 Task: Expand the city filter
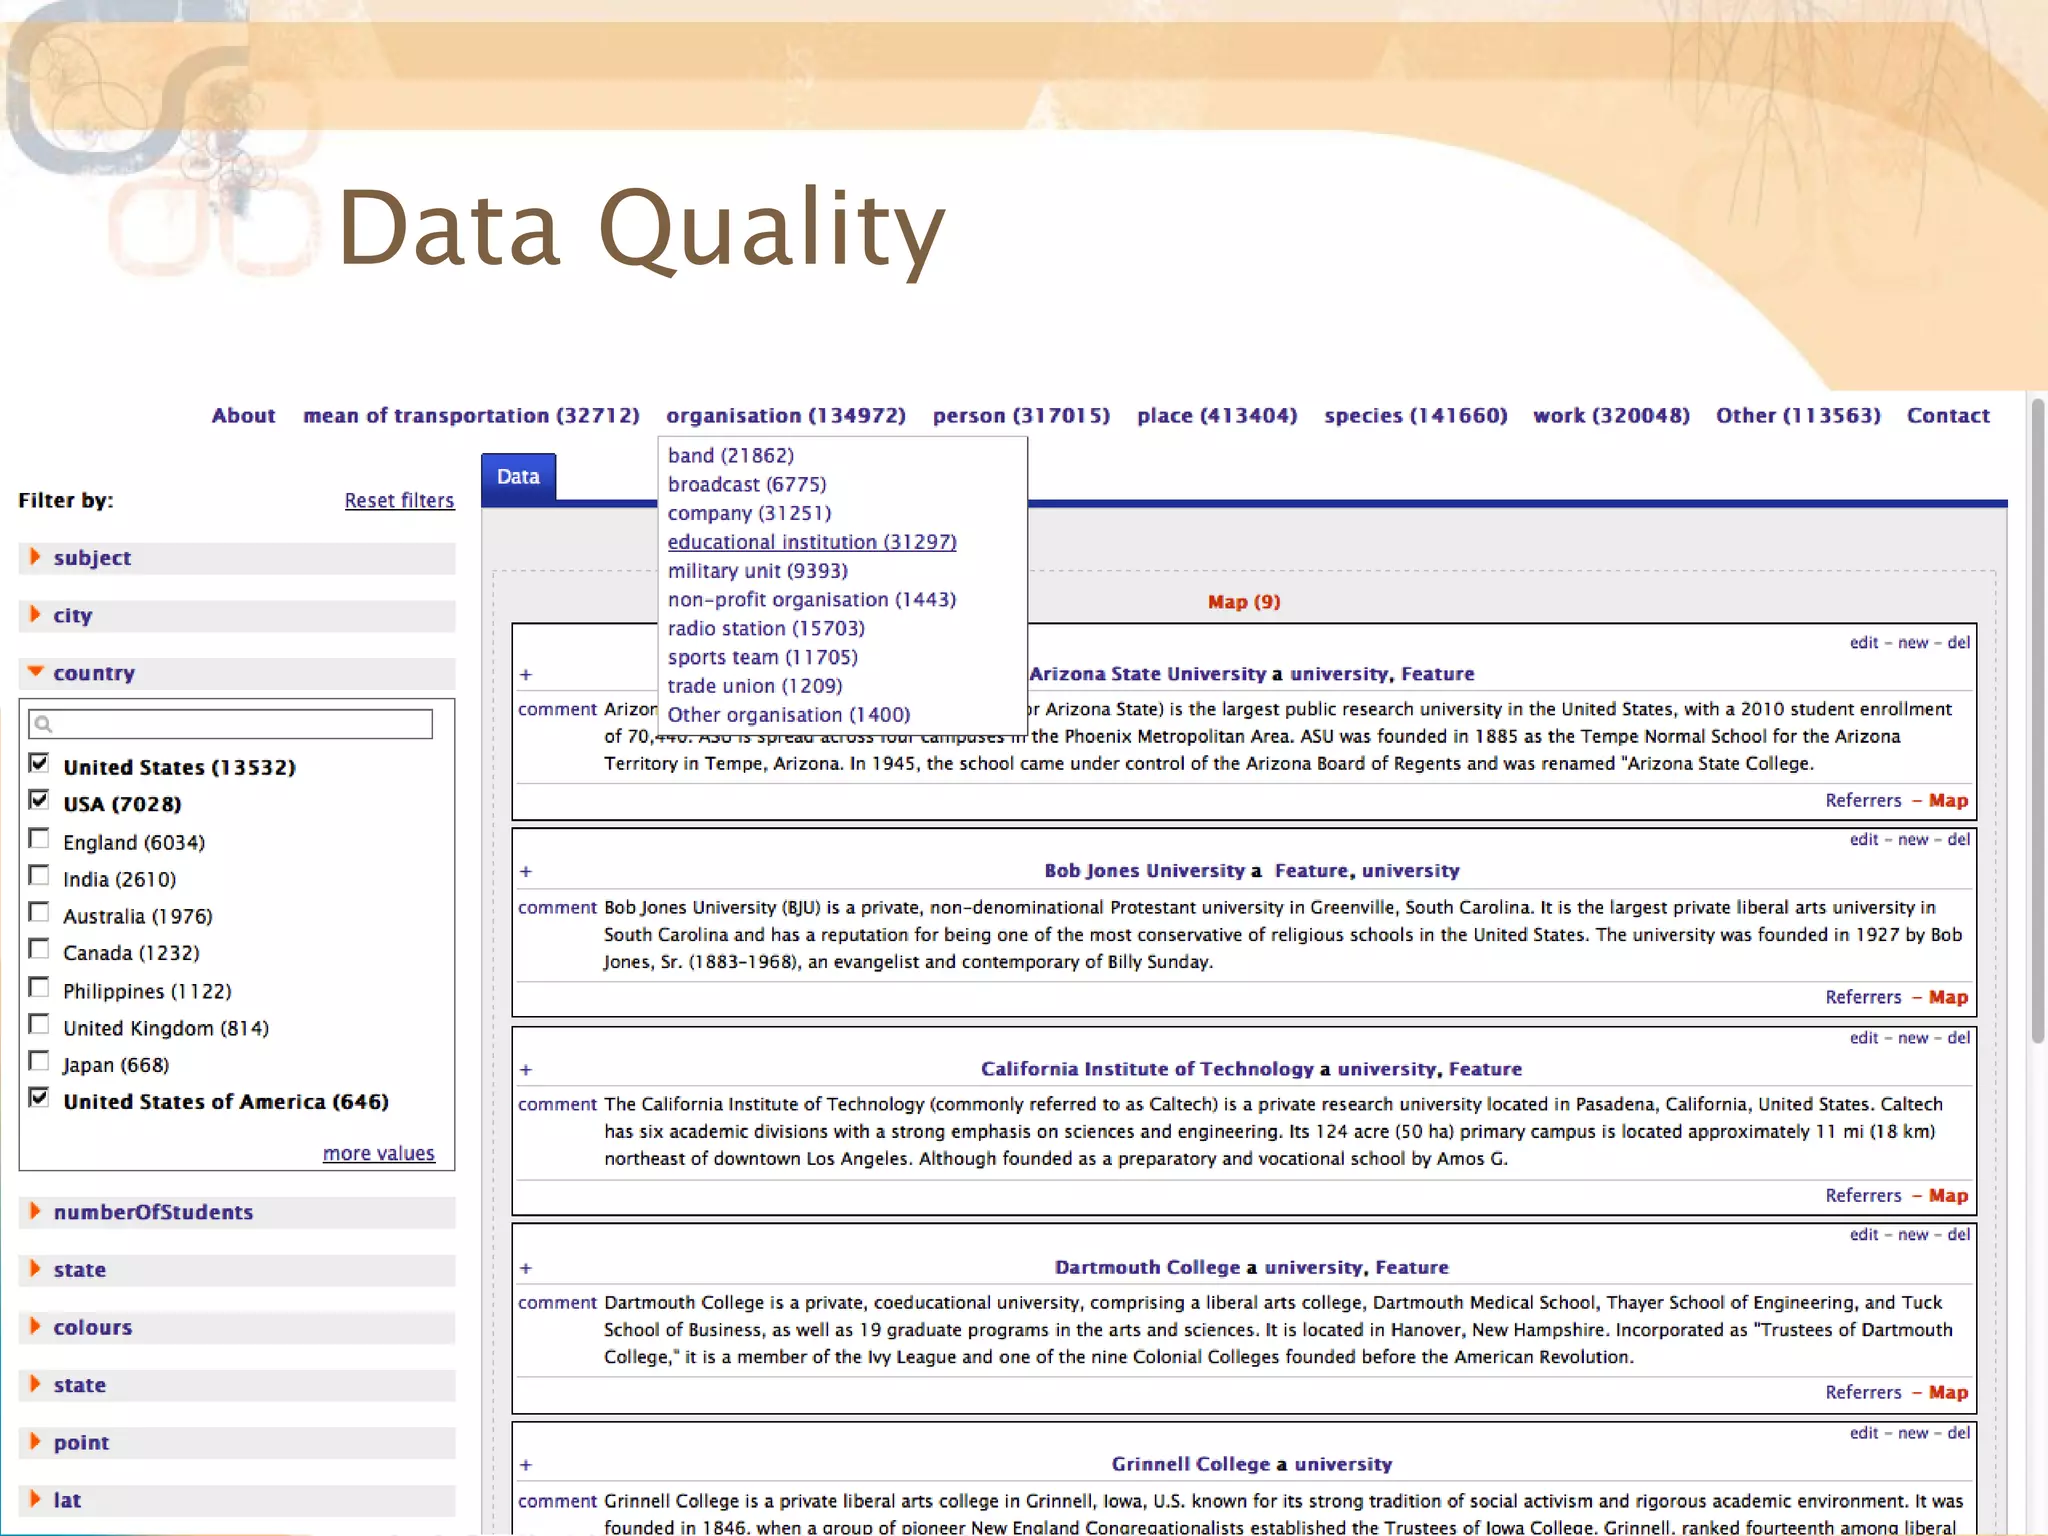click(237, 616)
